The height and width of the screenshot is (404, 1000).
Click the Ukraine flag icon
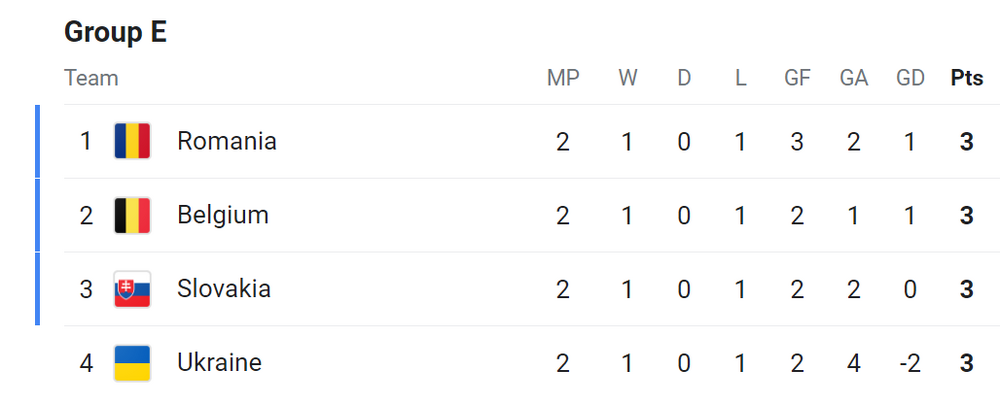[132, 362]
